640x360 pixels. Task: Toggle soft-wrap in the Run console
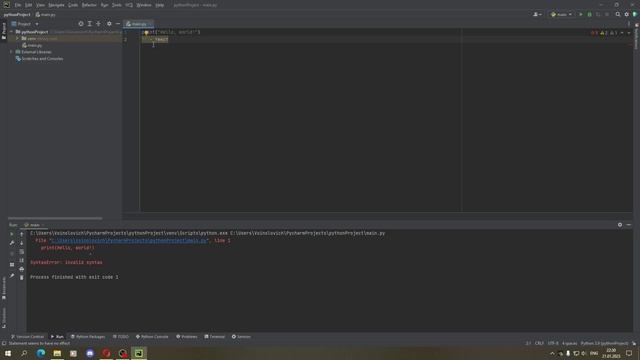click(22, 252)
